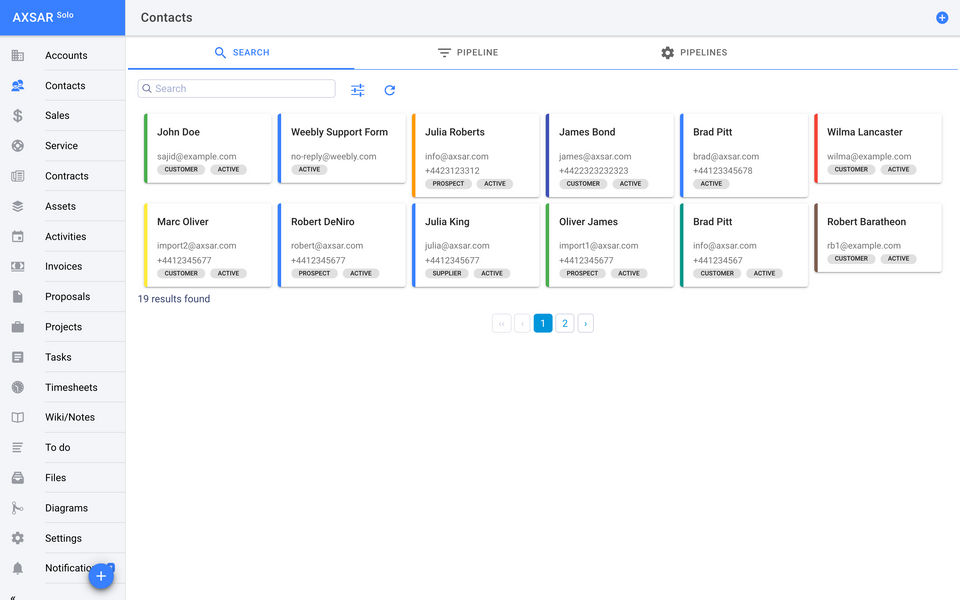960x600 pixels.
Task: Go to page 2 of results
Action: pyautogui.click(x=565, y=323)
